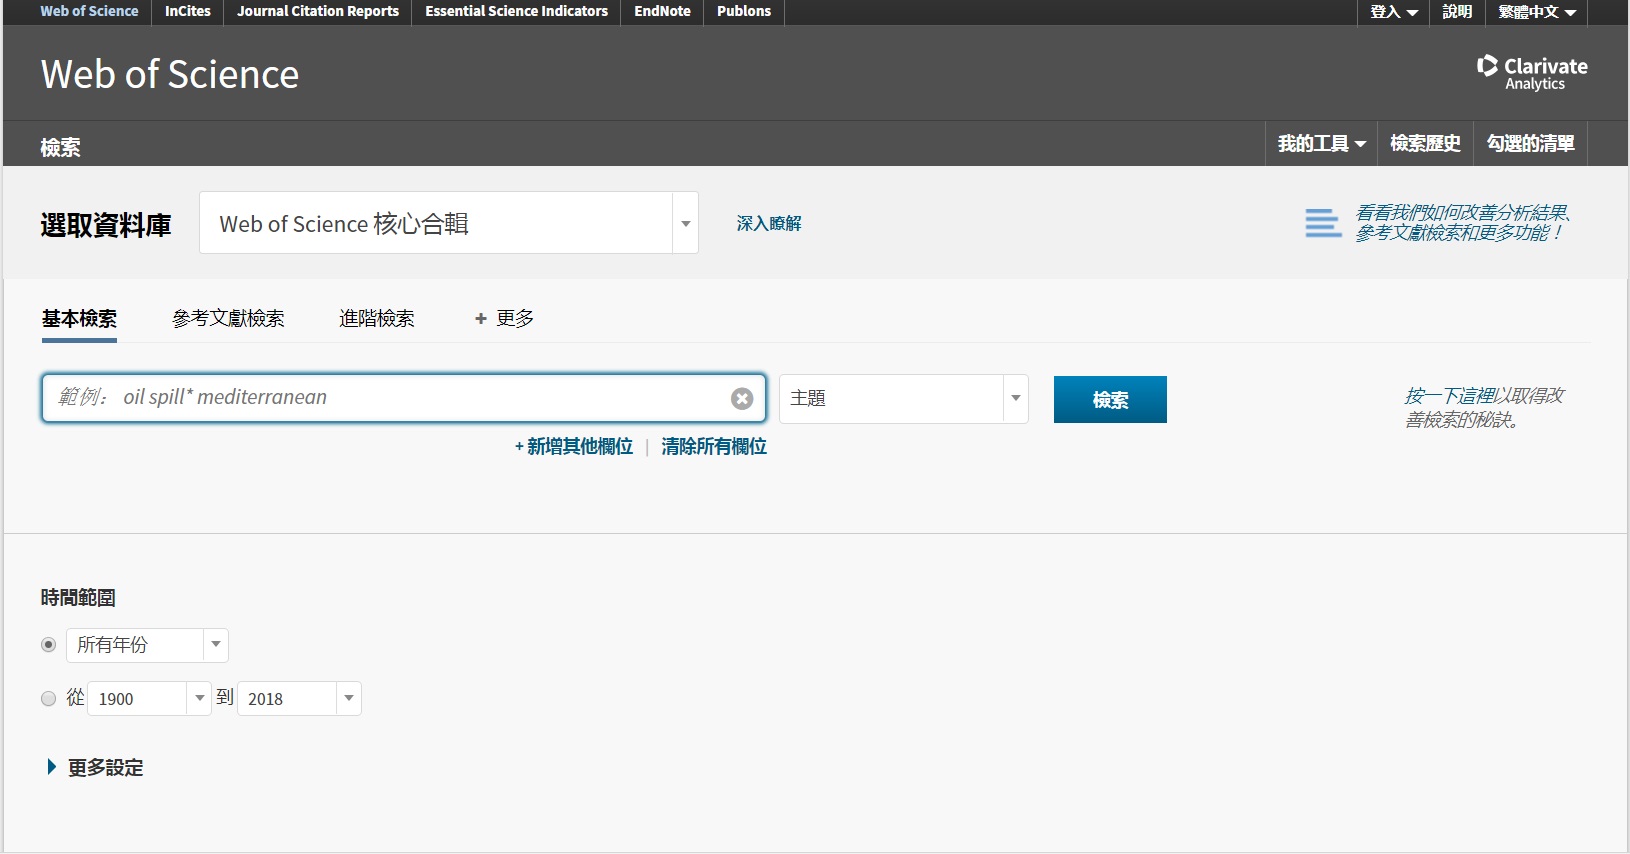
Task: Switch to the 基本檢索 tab
Action: pos(79,319)
